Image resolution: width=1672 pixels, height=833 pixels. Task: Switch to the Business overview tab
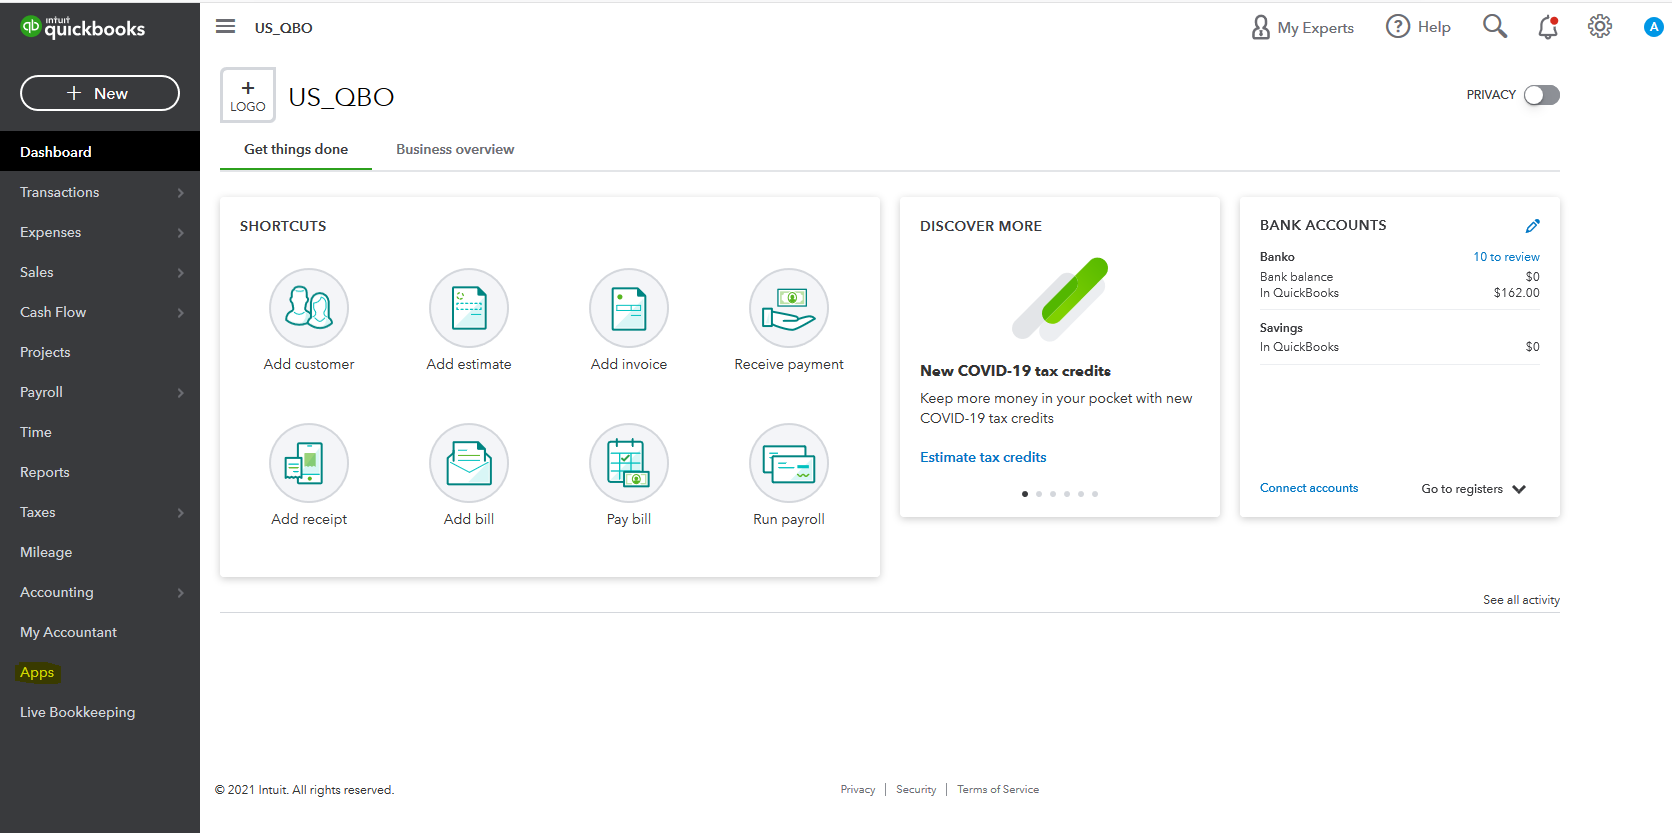(x=455, y=149)
